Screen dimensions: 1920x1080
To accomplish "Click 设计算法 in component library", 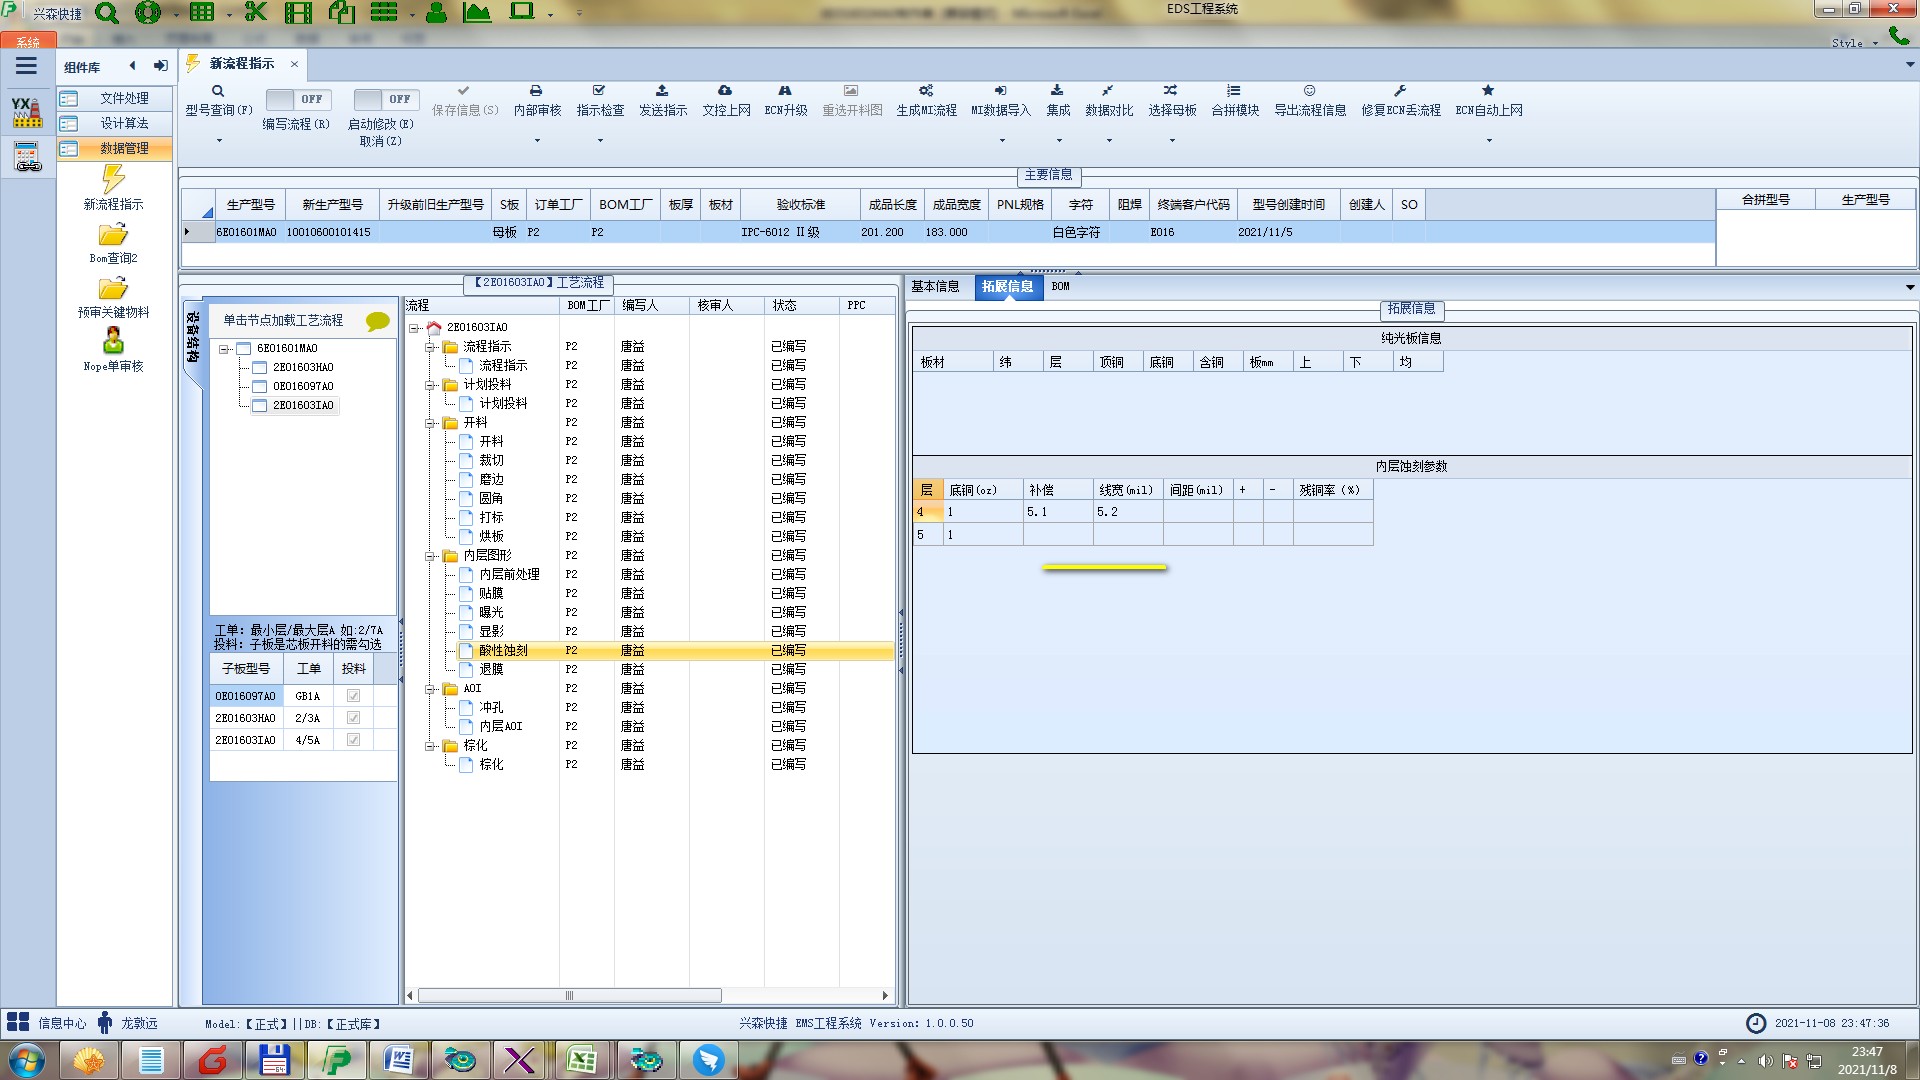I will (x=124, y=123).
